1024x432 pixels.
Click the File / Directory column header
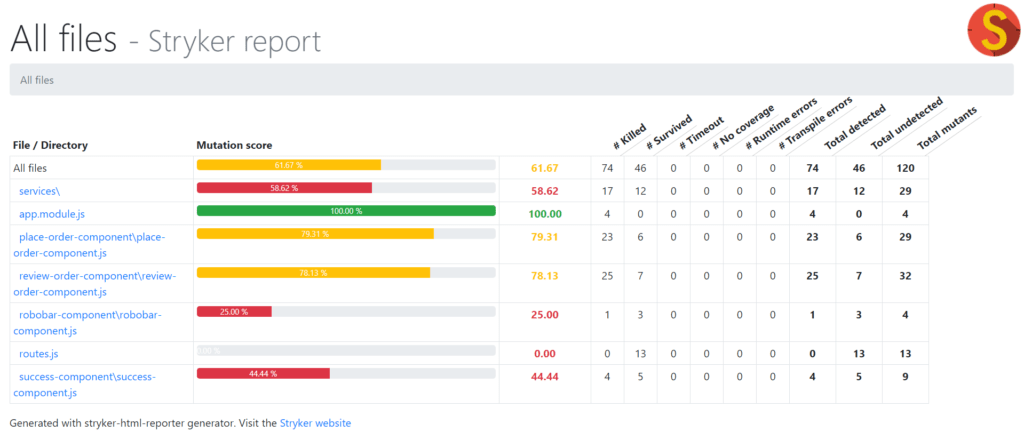tap(50, 145)
